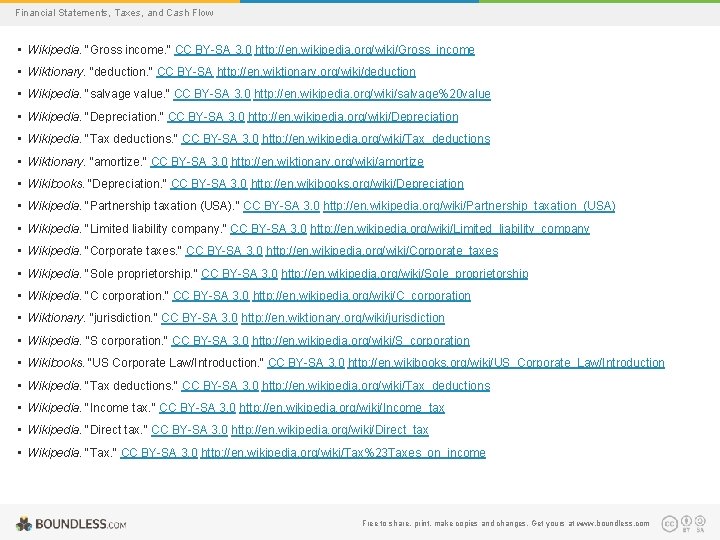720x540 pixels.
Task: Open the wiktionary deduction URL
Action: 316,72
